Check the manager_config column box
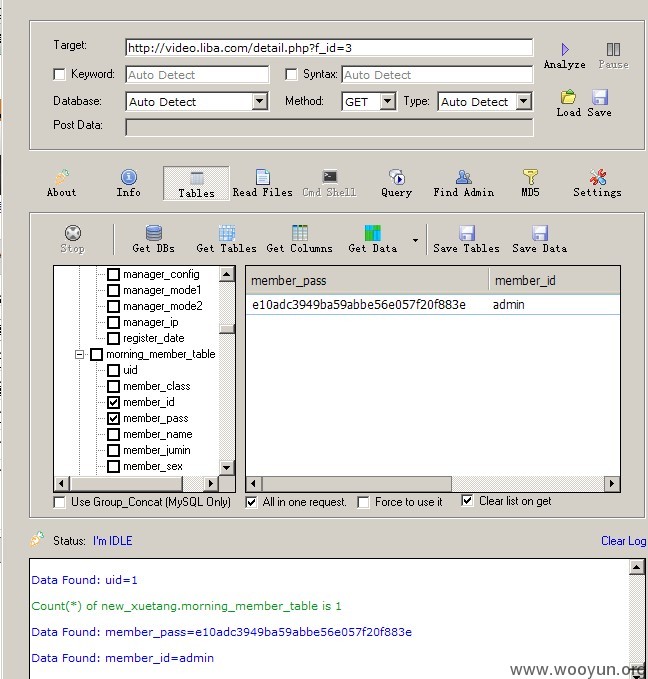The height and width of the screenshot is (679, 648). click(x=113, y=274)
